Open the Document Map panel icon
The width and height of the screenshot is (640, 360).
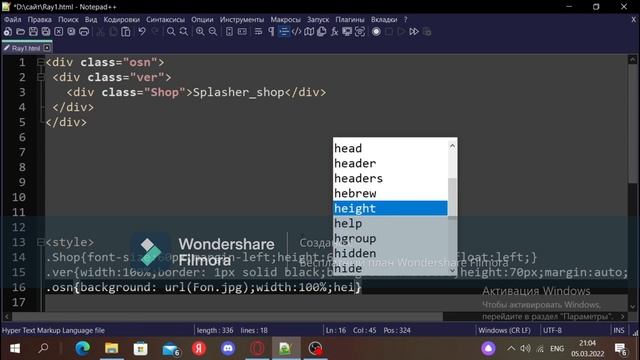[x=309, y=31]
